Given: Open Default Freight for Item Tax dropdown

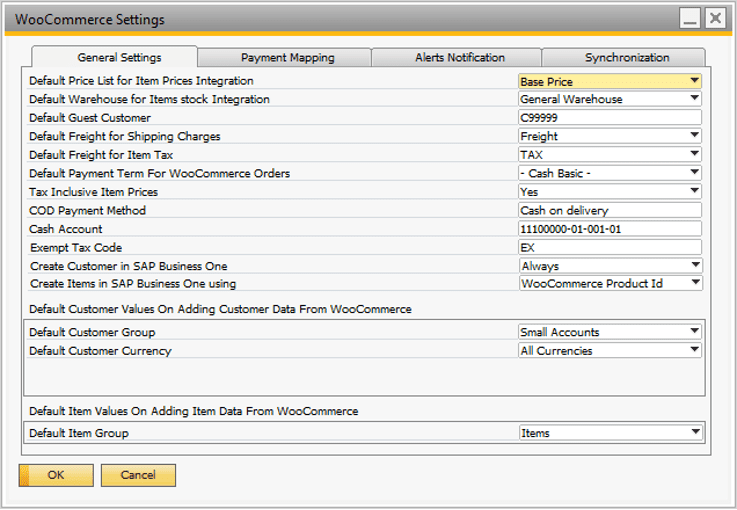Looking at the screenshot, I should tap(610, 155).
